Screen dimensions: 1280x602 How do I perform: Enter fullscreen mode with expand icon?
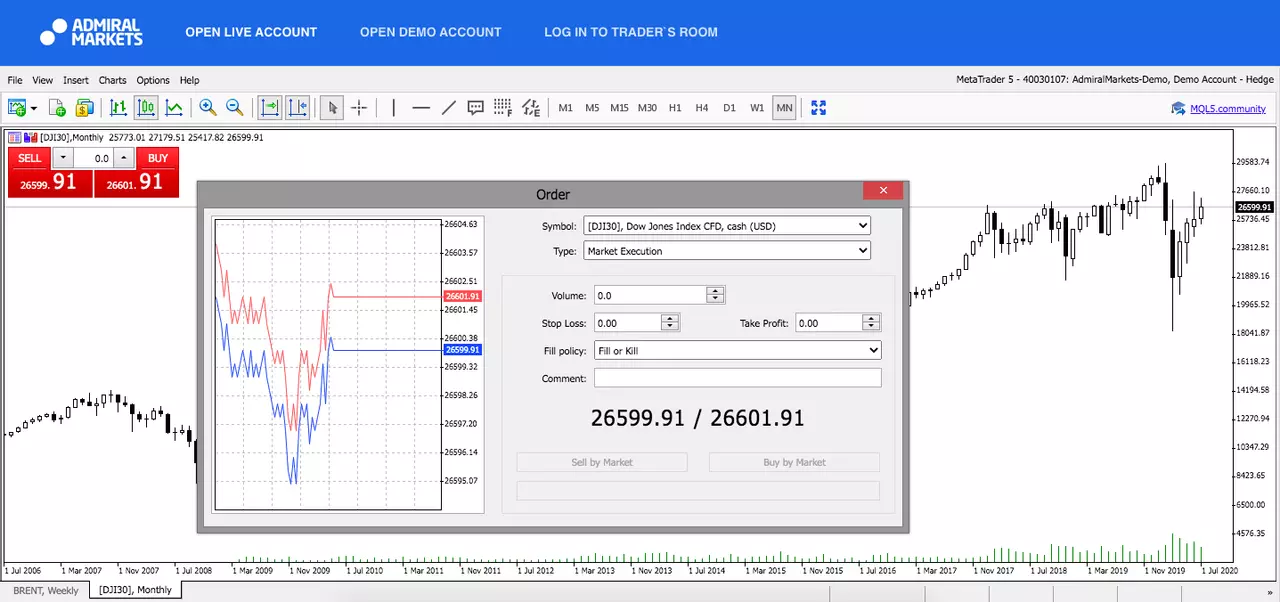click(x=819, y=108)
